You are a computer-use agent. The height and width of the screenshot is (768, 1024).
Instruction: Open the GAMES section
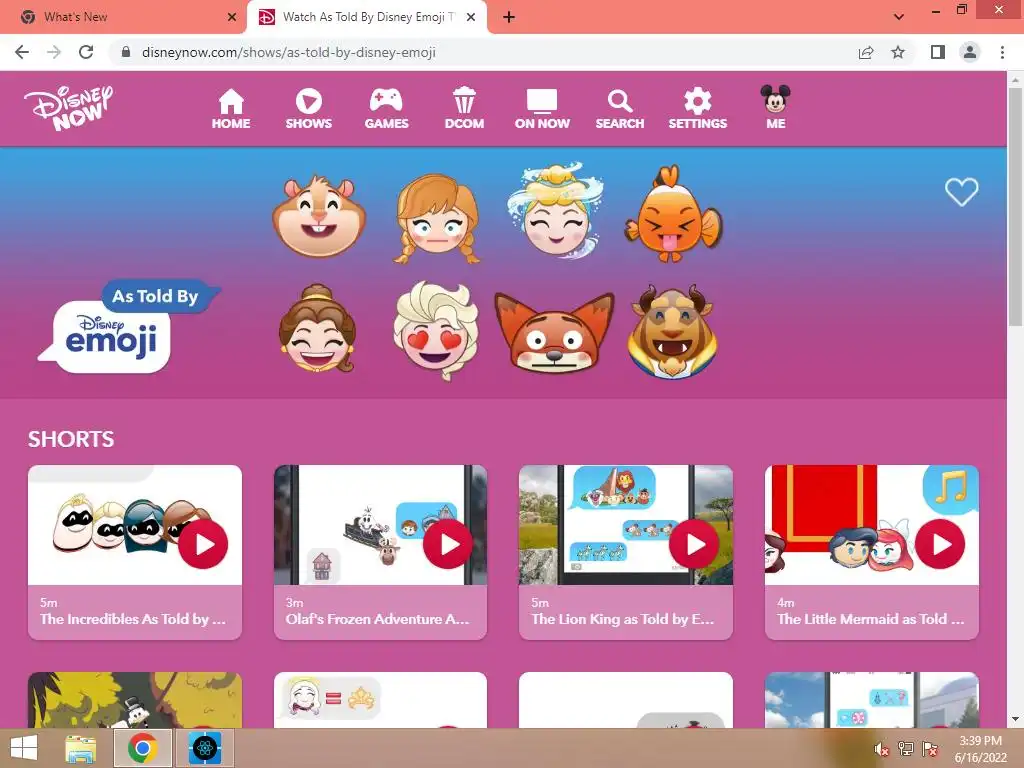point(386,108)
